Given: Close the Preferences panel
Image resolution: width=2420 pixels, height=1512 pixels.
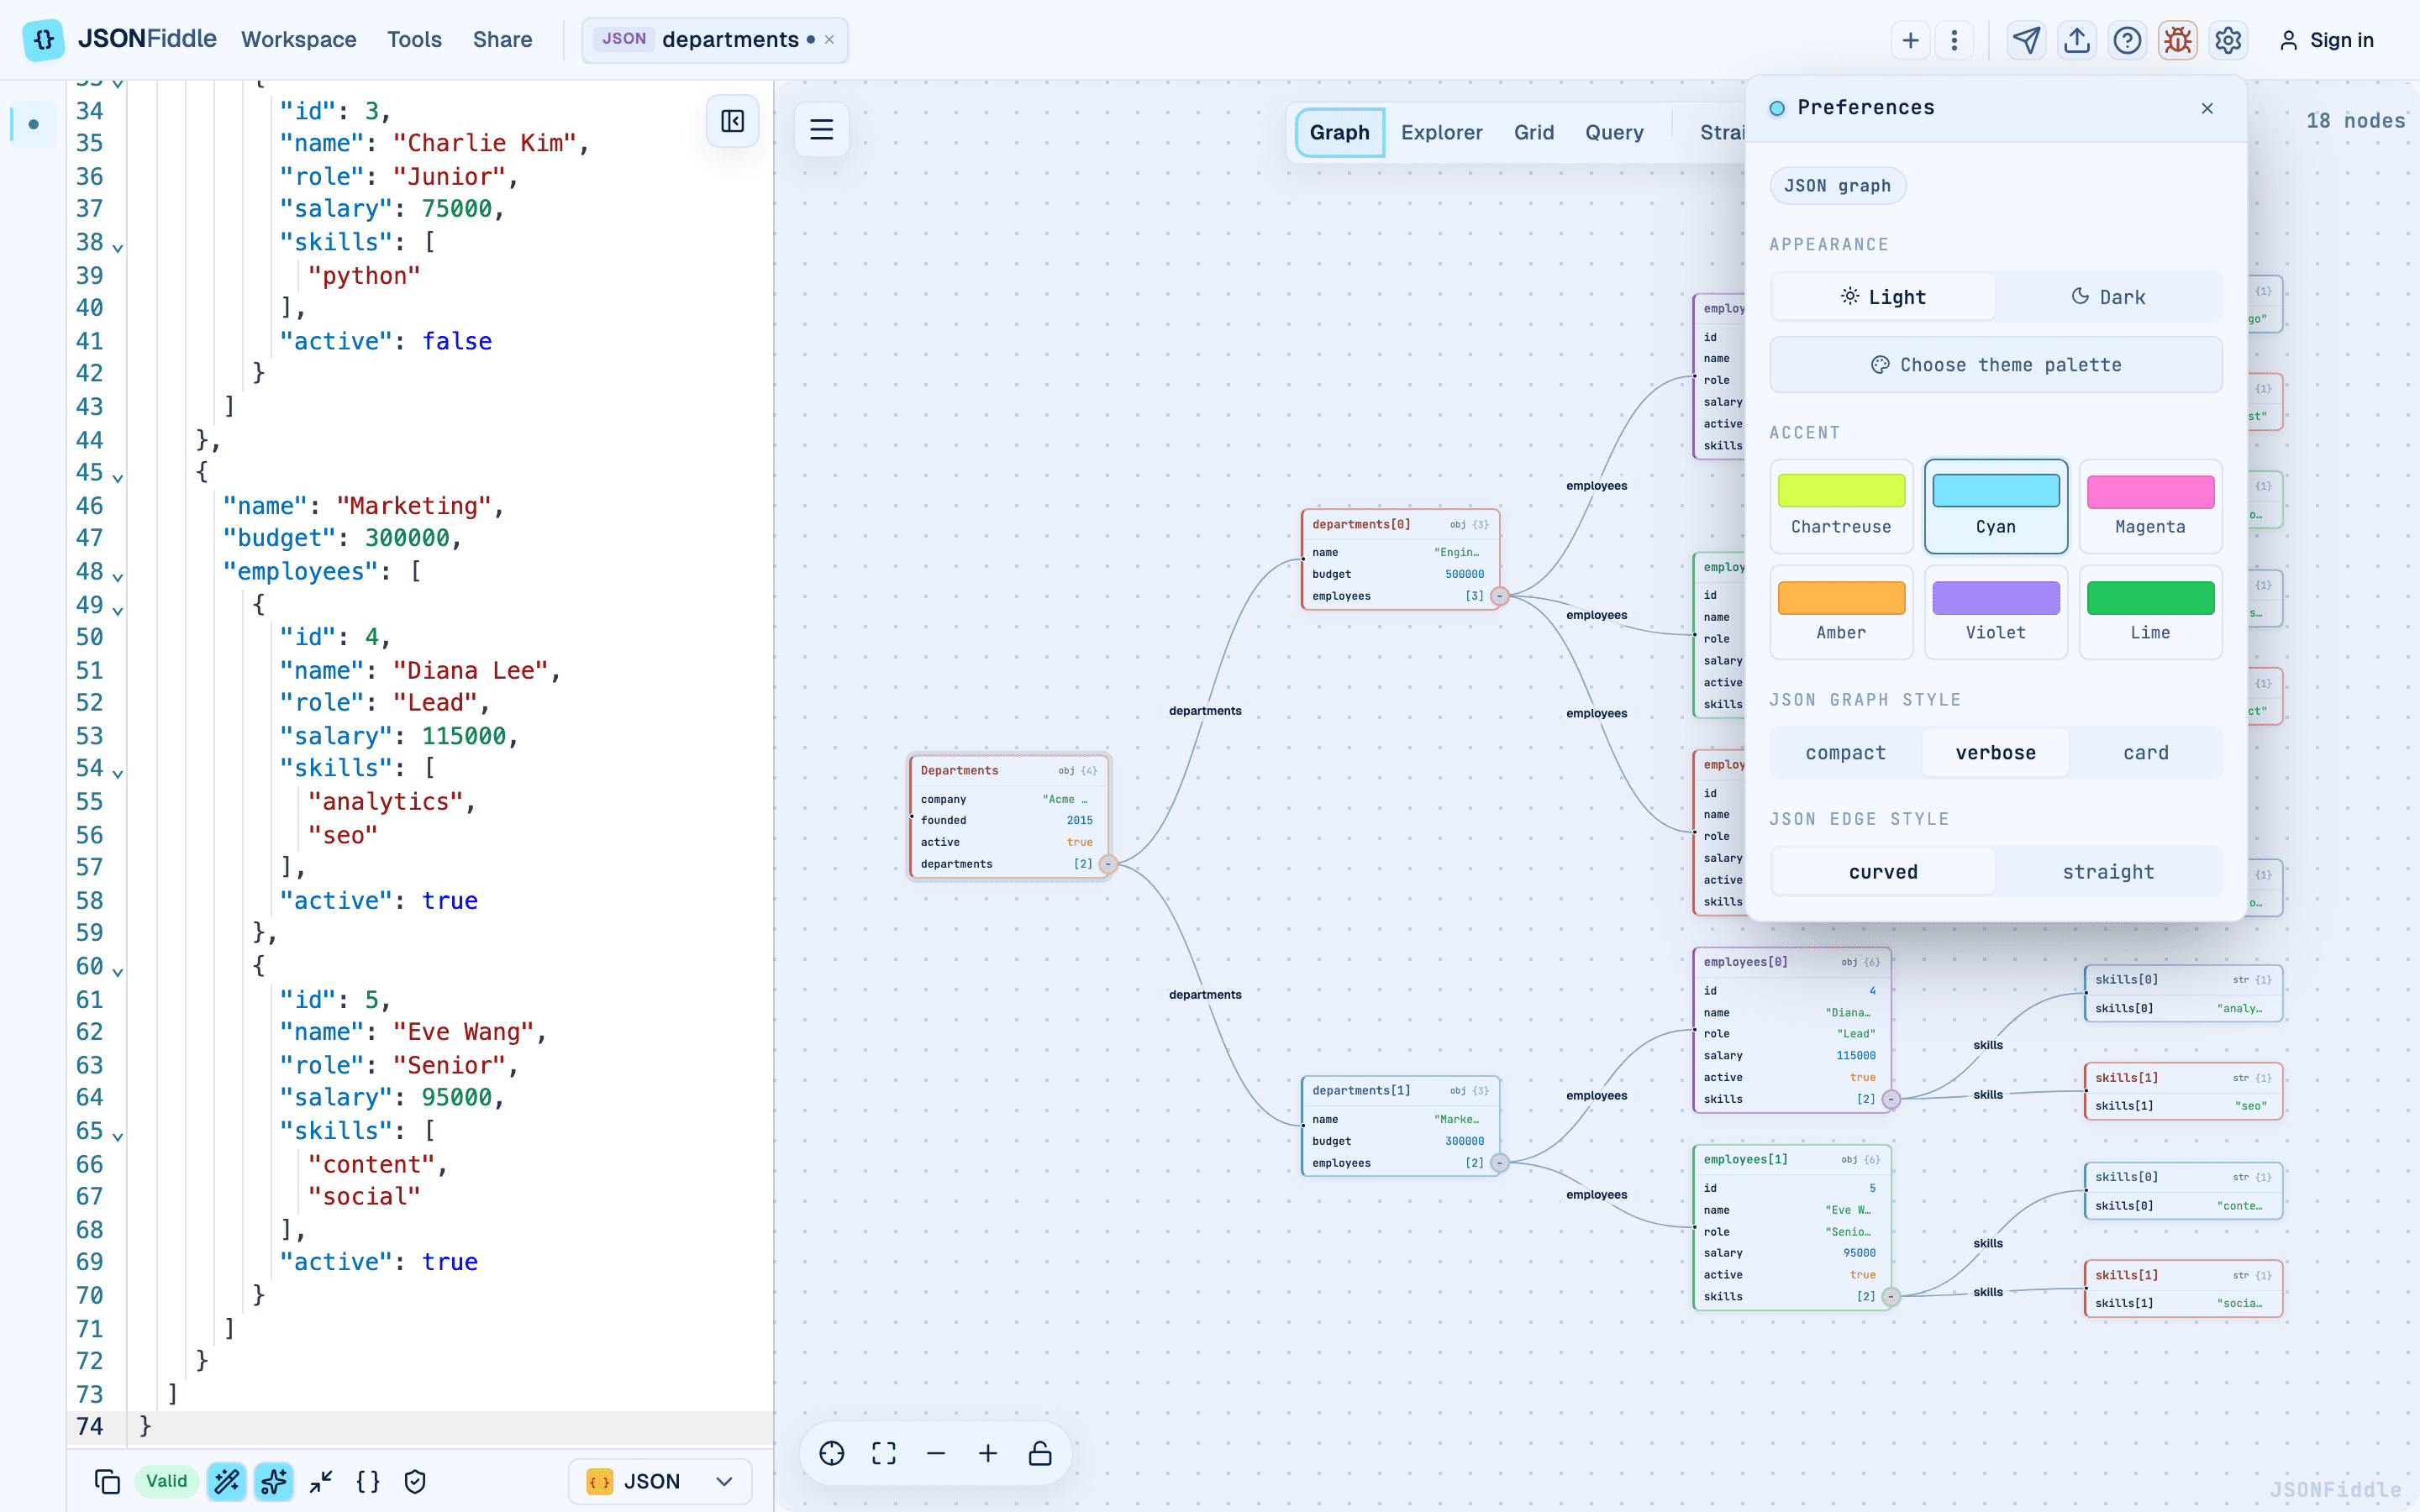Looking at the screenshot, I should pos(2207,108).
